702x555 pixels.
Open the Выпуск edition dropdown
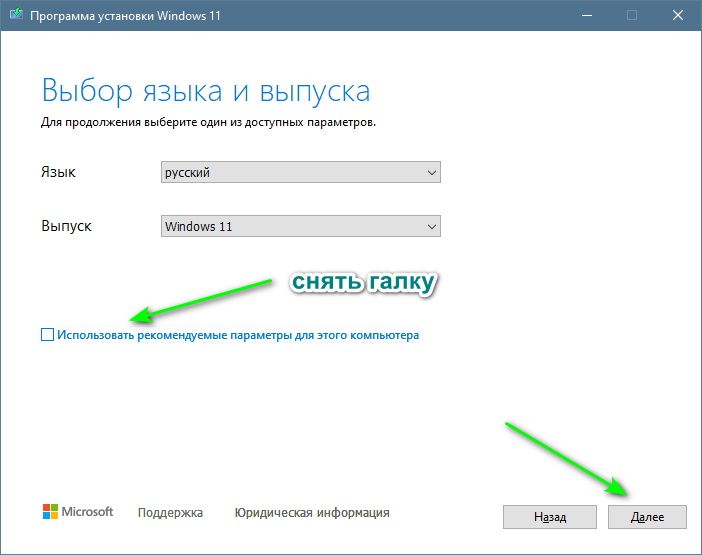click(301, 226)
